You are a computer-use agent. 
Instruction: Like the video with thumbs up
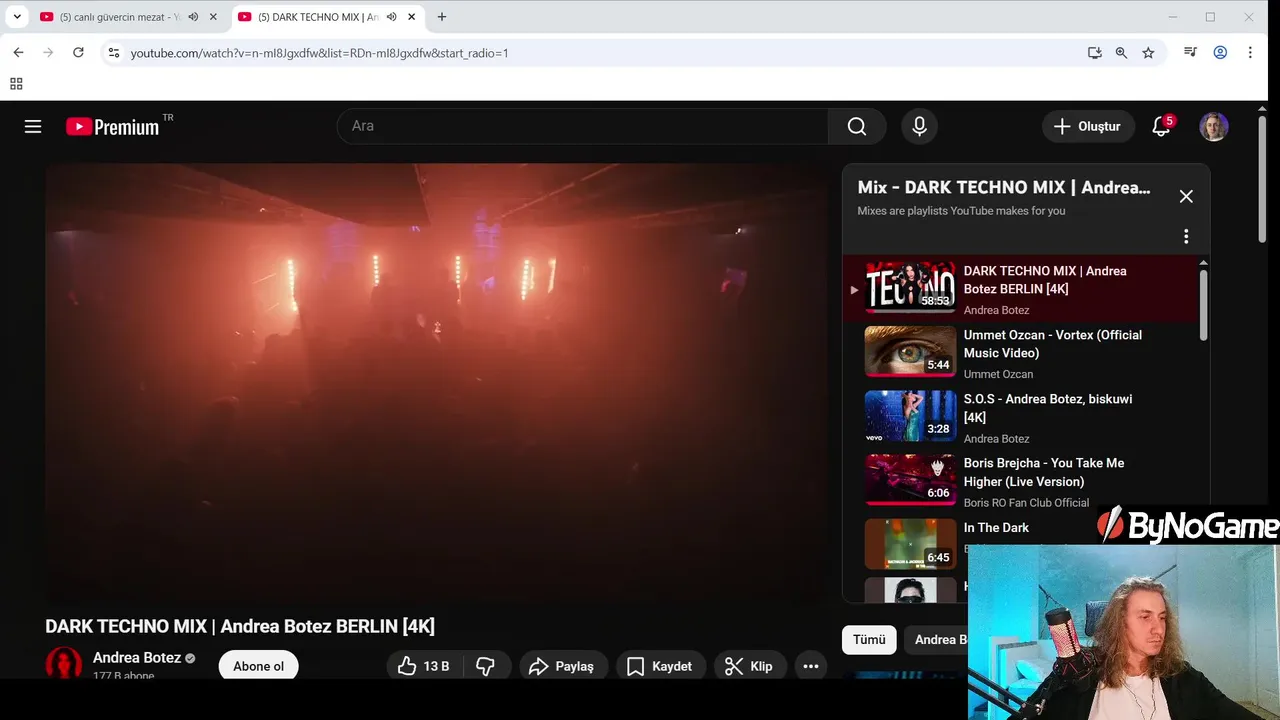pyautogui.click(x=424, y=666)
